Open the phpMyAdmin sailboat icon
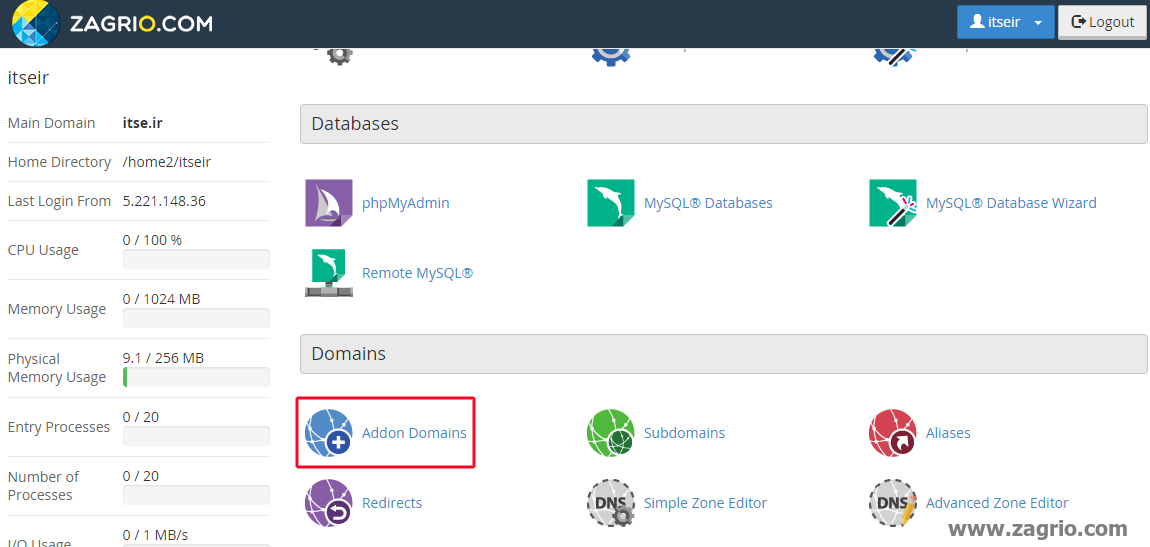Image resolution: width=1150 pixels, height=547 pixels. 329,203
